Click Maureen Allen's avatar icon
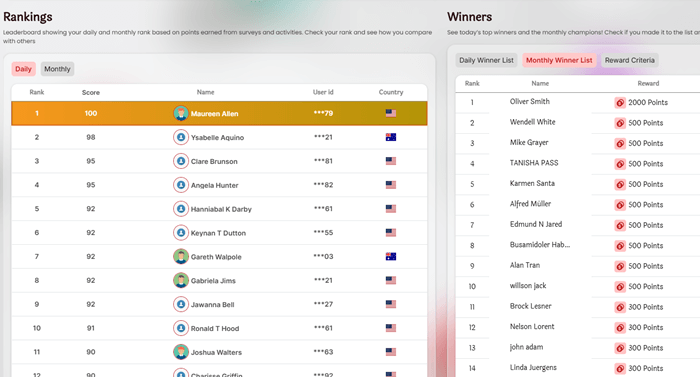This screenshot has height=377, width=700. [181, 113]
